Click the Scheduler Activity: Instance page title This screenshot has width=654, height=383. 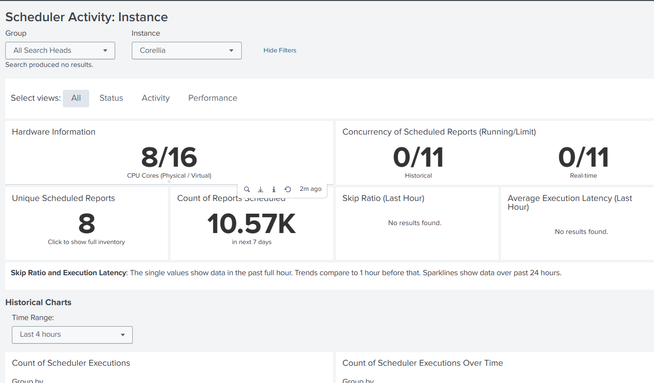[87, 17]
